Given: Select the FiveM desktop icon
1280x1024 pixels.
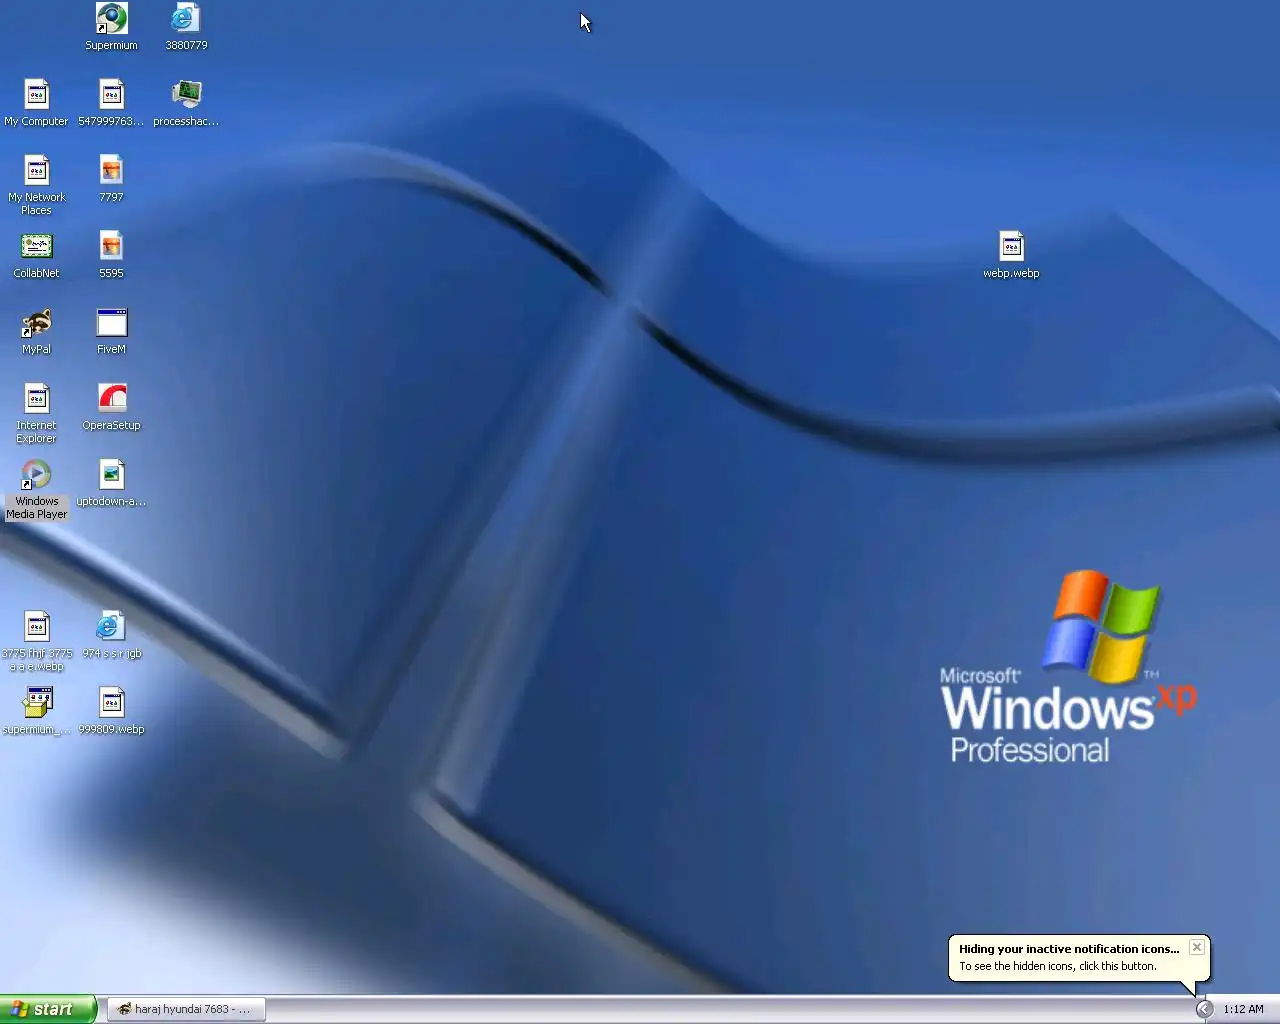Looking at the screenshot, I should click(x=111, y=331).
